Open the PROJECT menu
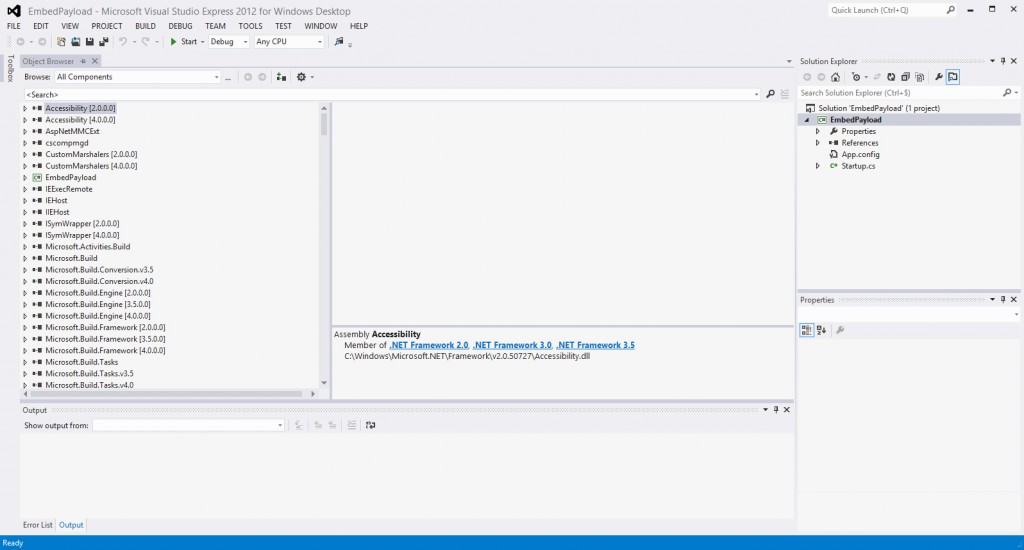Image resolution: width=1024 pixels, height=550 pixels. [x=106, y=26]
